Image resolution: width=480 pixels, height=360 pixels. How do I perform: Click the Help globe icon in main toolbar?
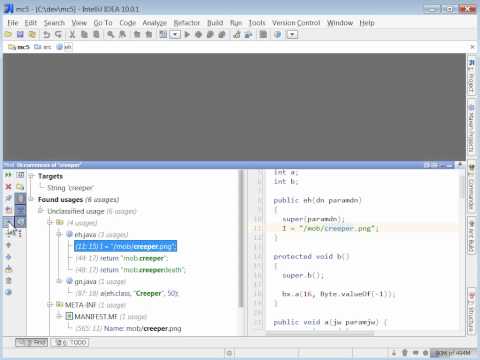[277, 35]
